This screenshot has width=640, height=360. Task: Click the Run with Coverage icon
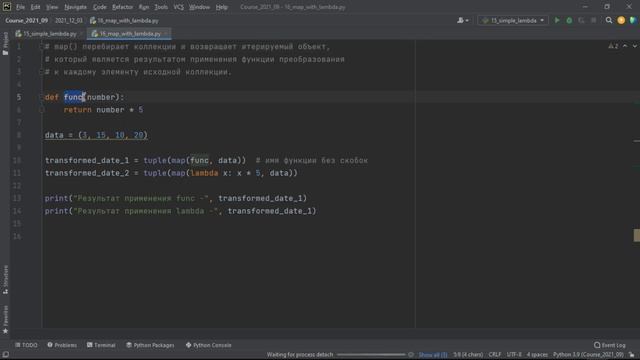tap(581, 20)
